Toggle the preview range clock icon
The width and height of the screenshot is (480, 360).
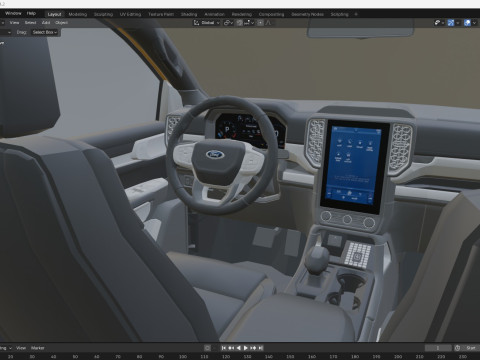click(x=457, y=348)
